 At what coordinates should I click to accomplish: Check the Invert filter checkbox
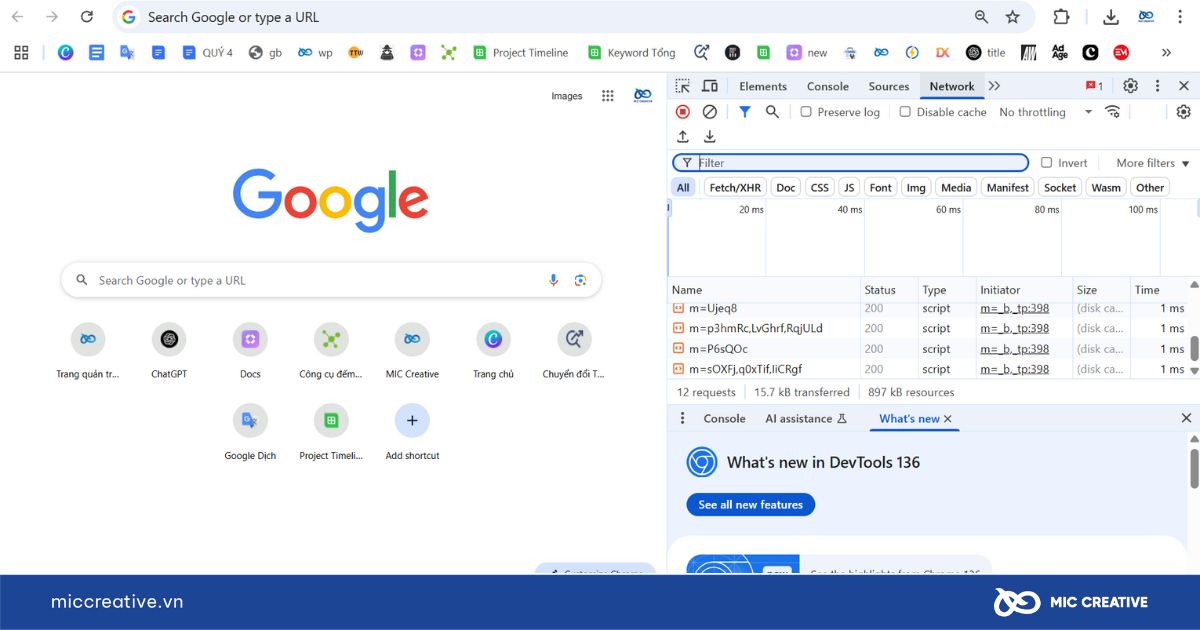1046,163
